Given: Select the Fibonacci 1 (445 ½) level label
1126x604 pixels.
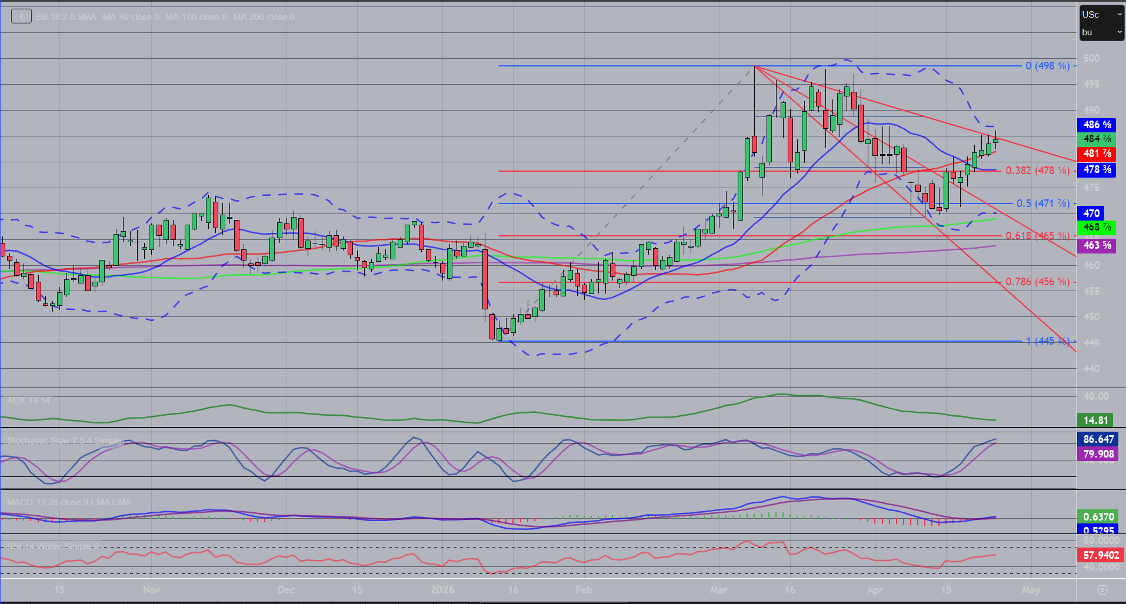Looking at the screenshot, I should [1048, 342].
